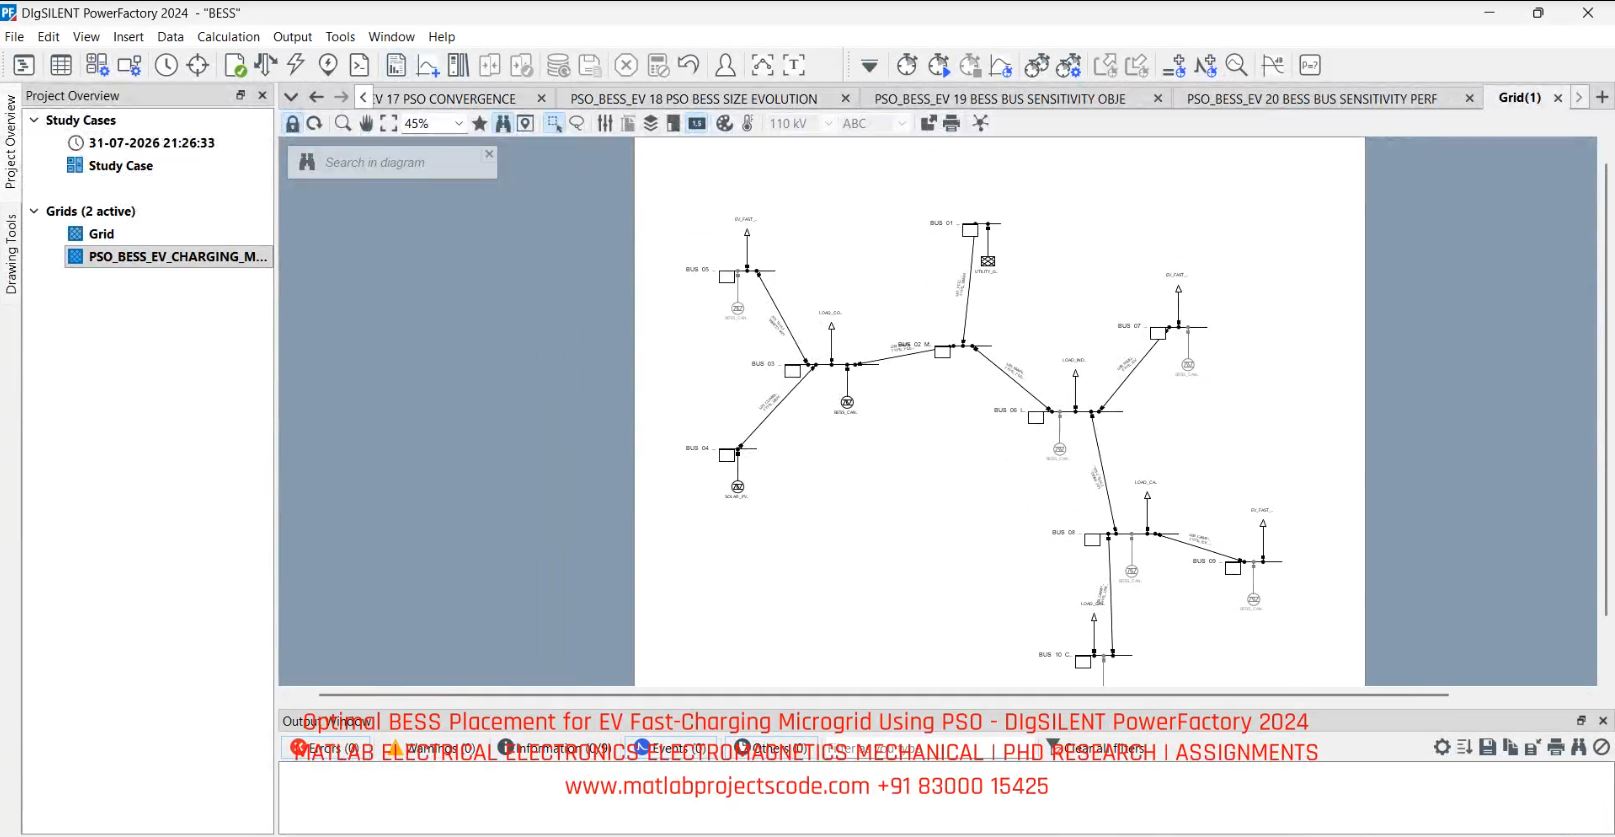Open the Network Model Manager table icon
The image size is (1615, 837).
61,65
